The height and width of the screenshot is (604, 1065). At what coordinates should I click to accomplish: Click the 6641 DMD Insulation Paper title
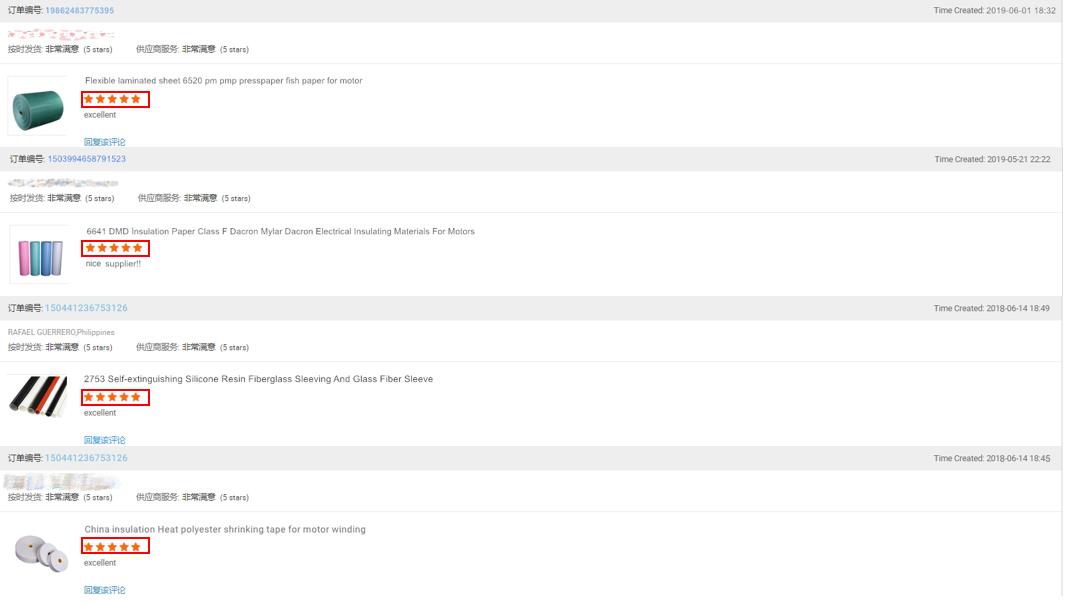tap(280, 232)
